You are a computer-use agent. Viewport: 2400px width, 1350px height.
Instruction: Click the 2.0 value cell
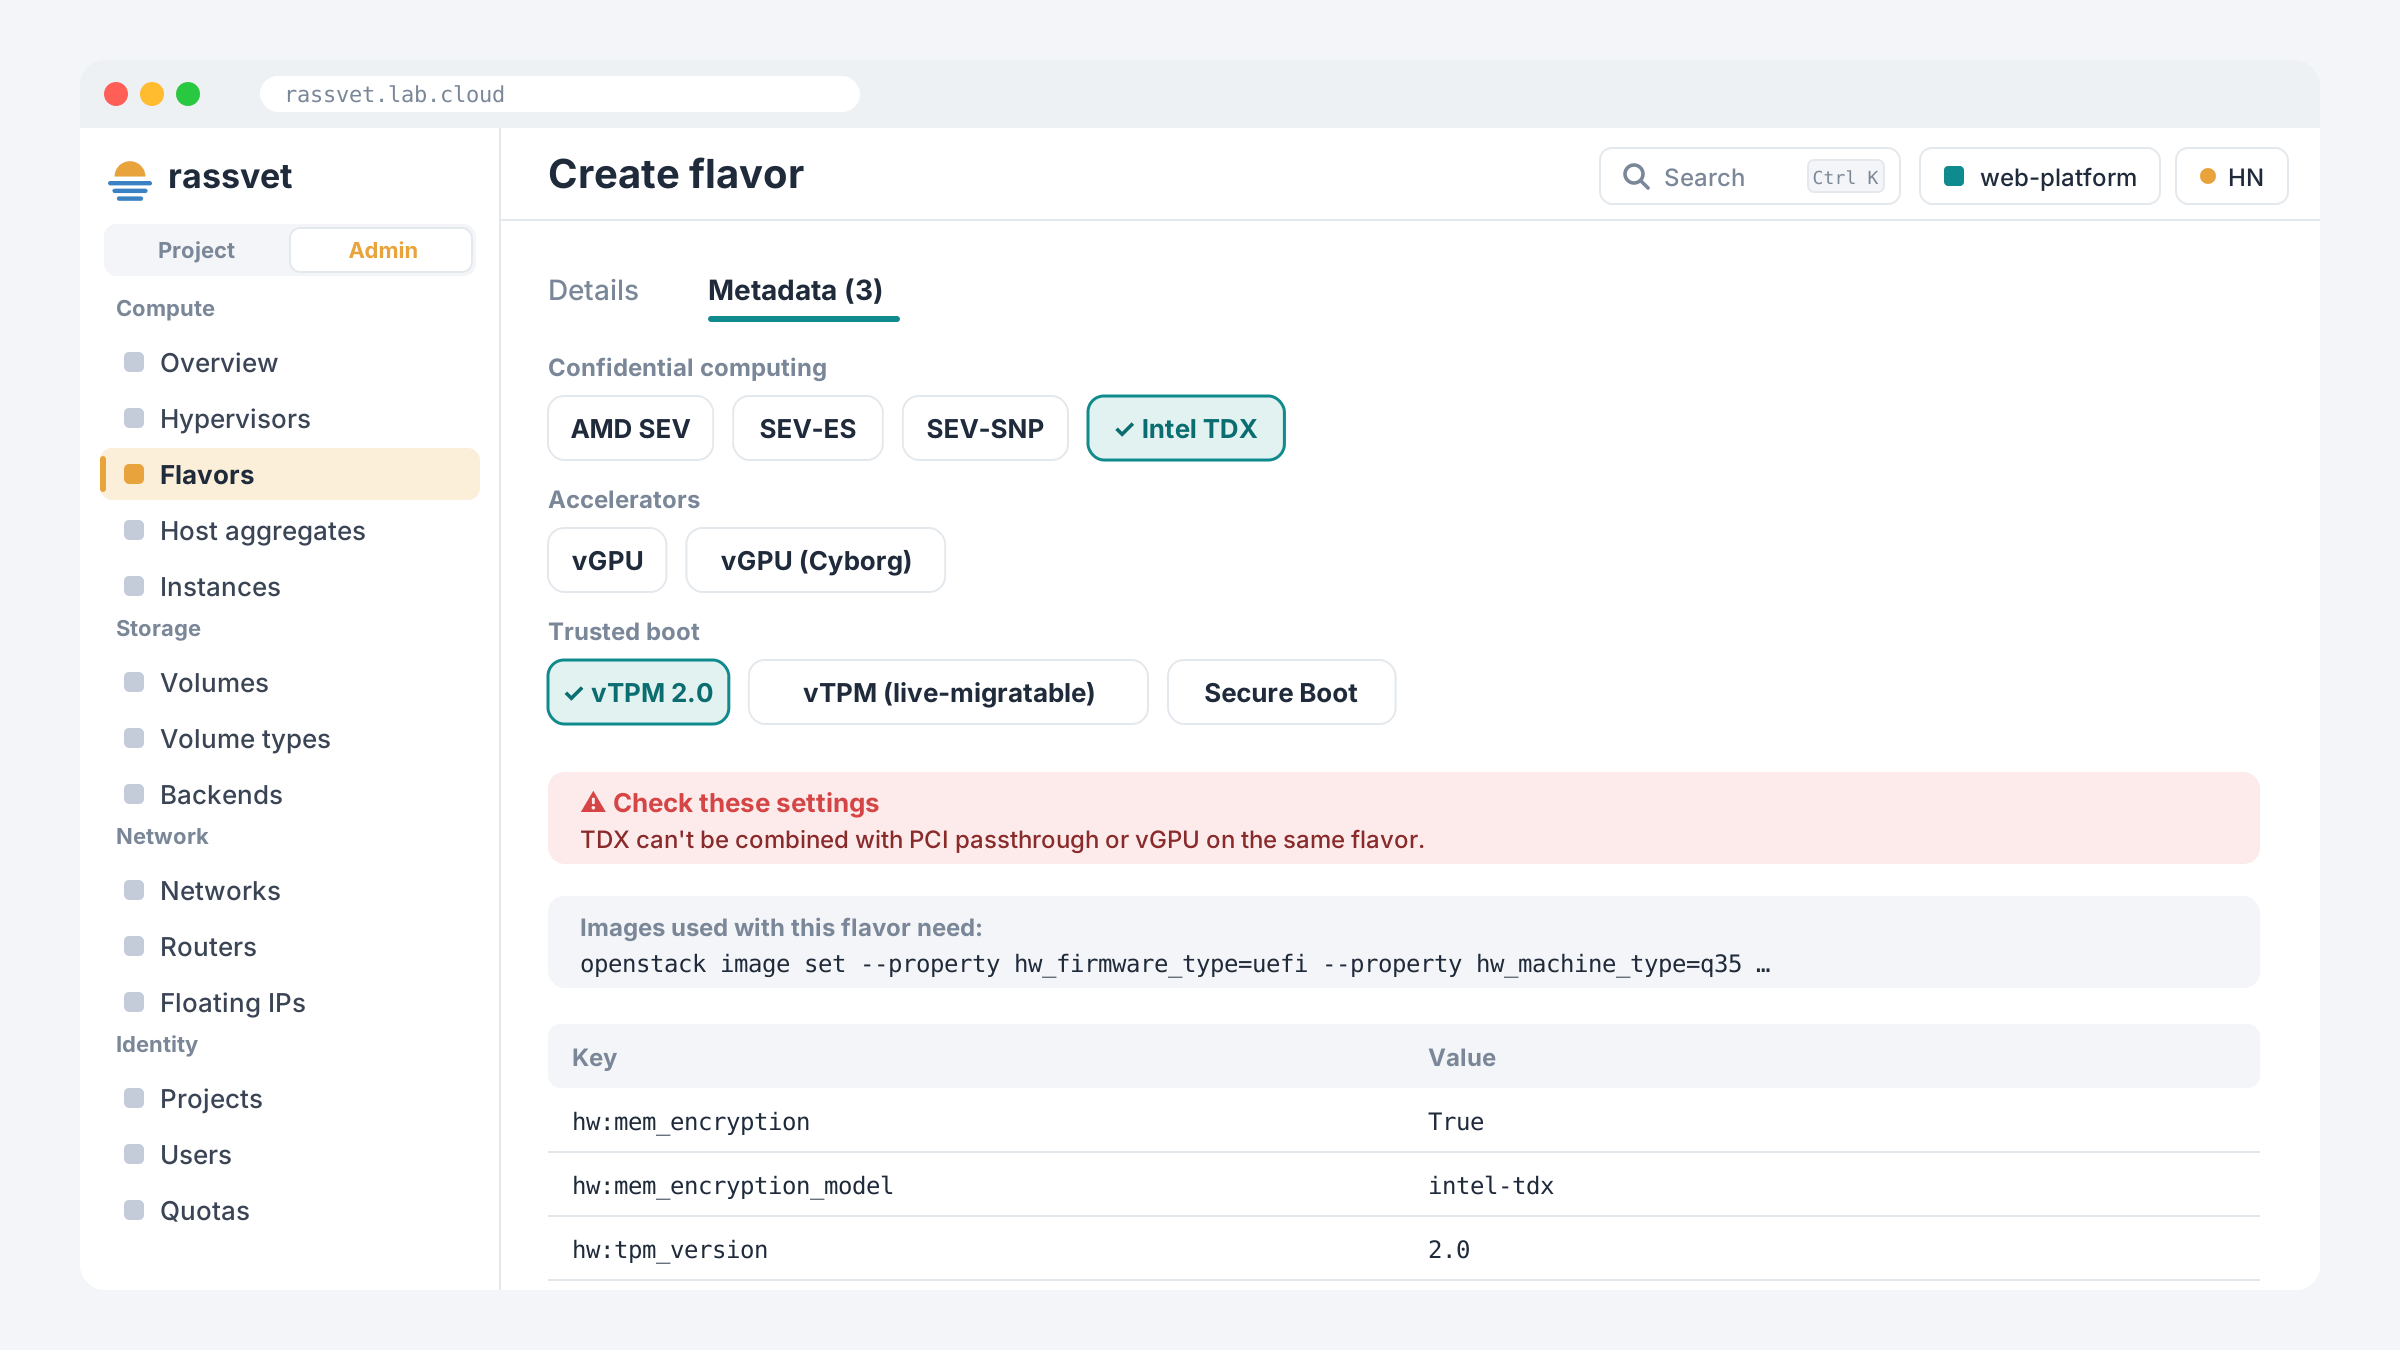1449,1249
